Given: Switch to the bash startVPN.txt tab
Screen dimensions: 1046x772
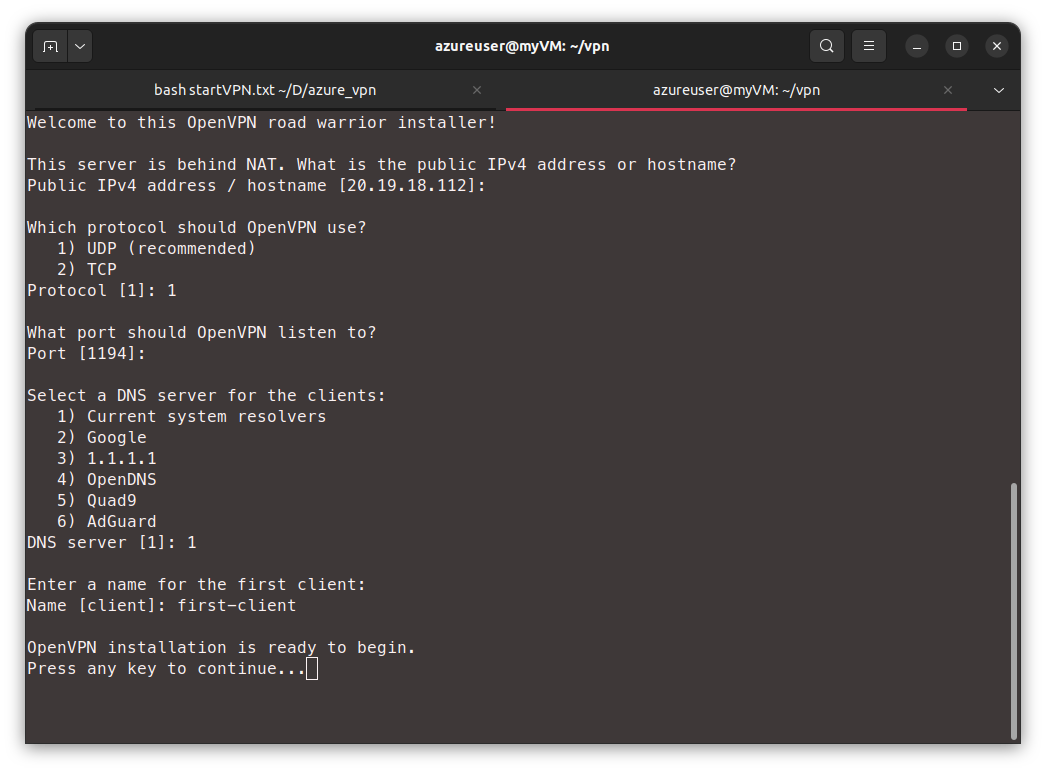Looking at the screenshot, I should tap(265, 90).
